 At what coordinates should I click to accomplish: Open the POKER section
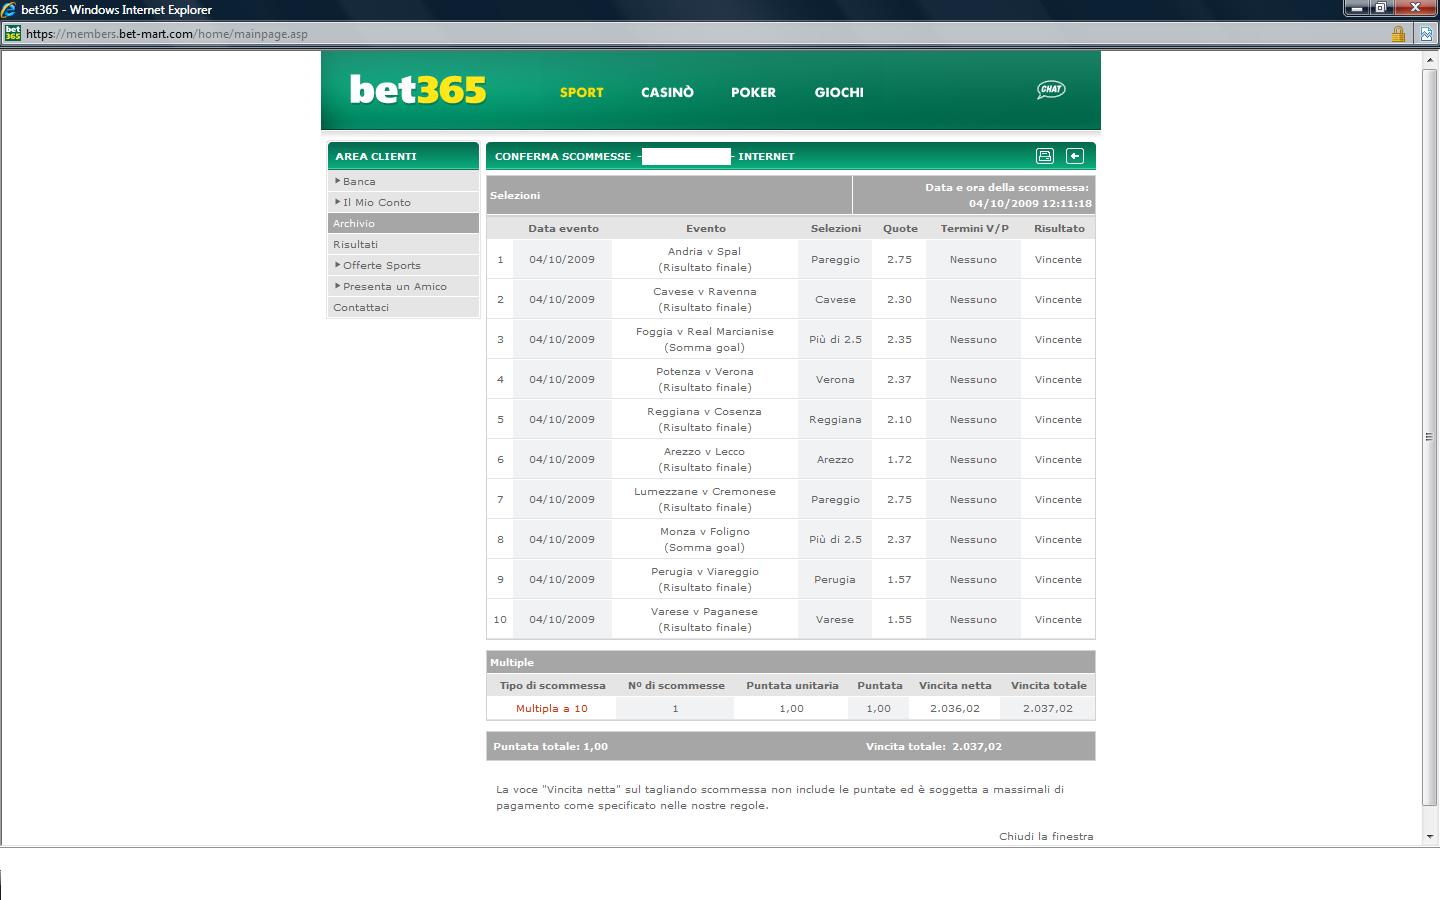753,92
